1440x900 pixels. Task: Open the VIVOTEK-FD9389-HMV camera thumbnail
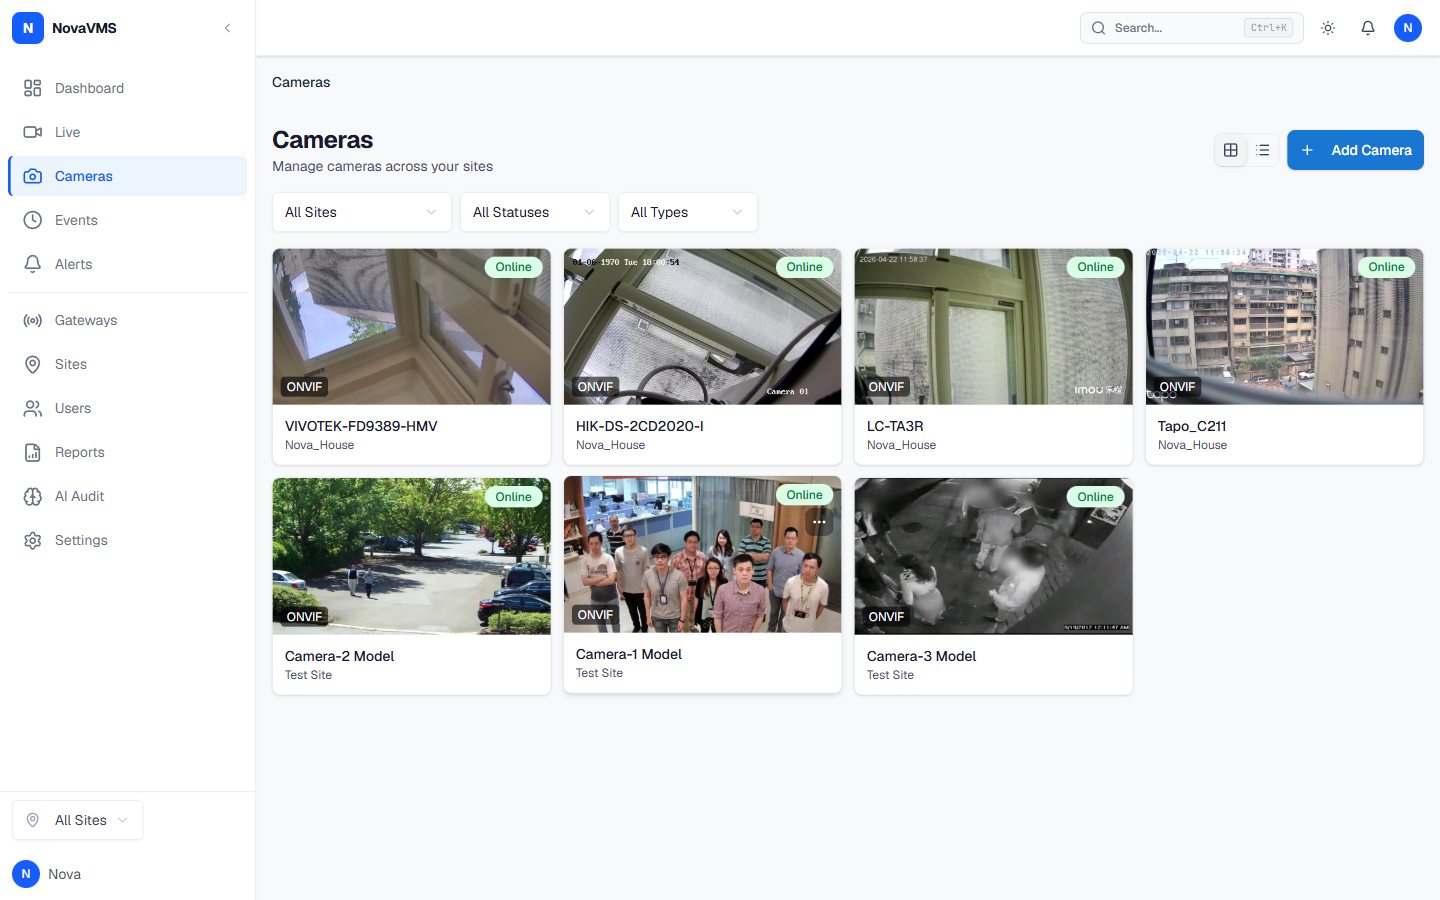click(412, 327)
